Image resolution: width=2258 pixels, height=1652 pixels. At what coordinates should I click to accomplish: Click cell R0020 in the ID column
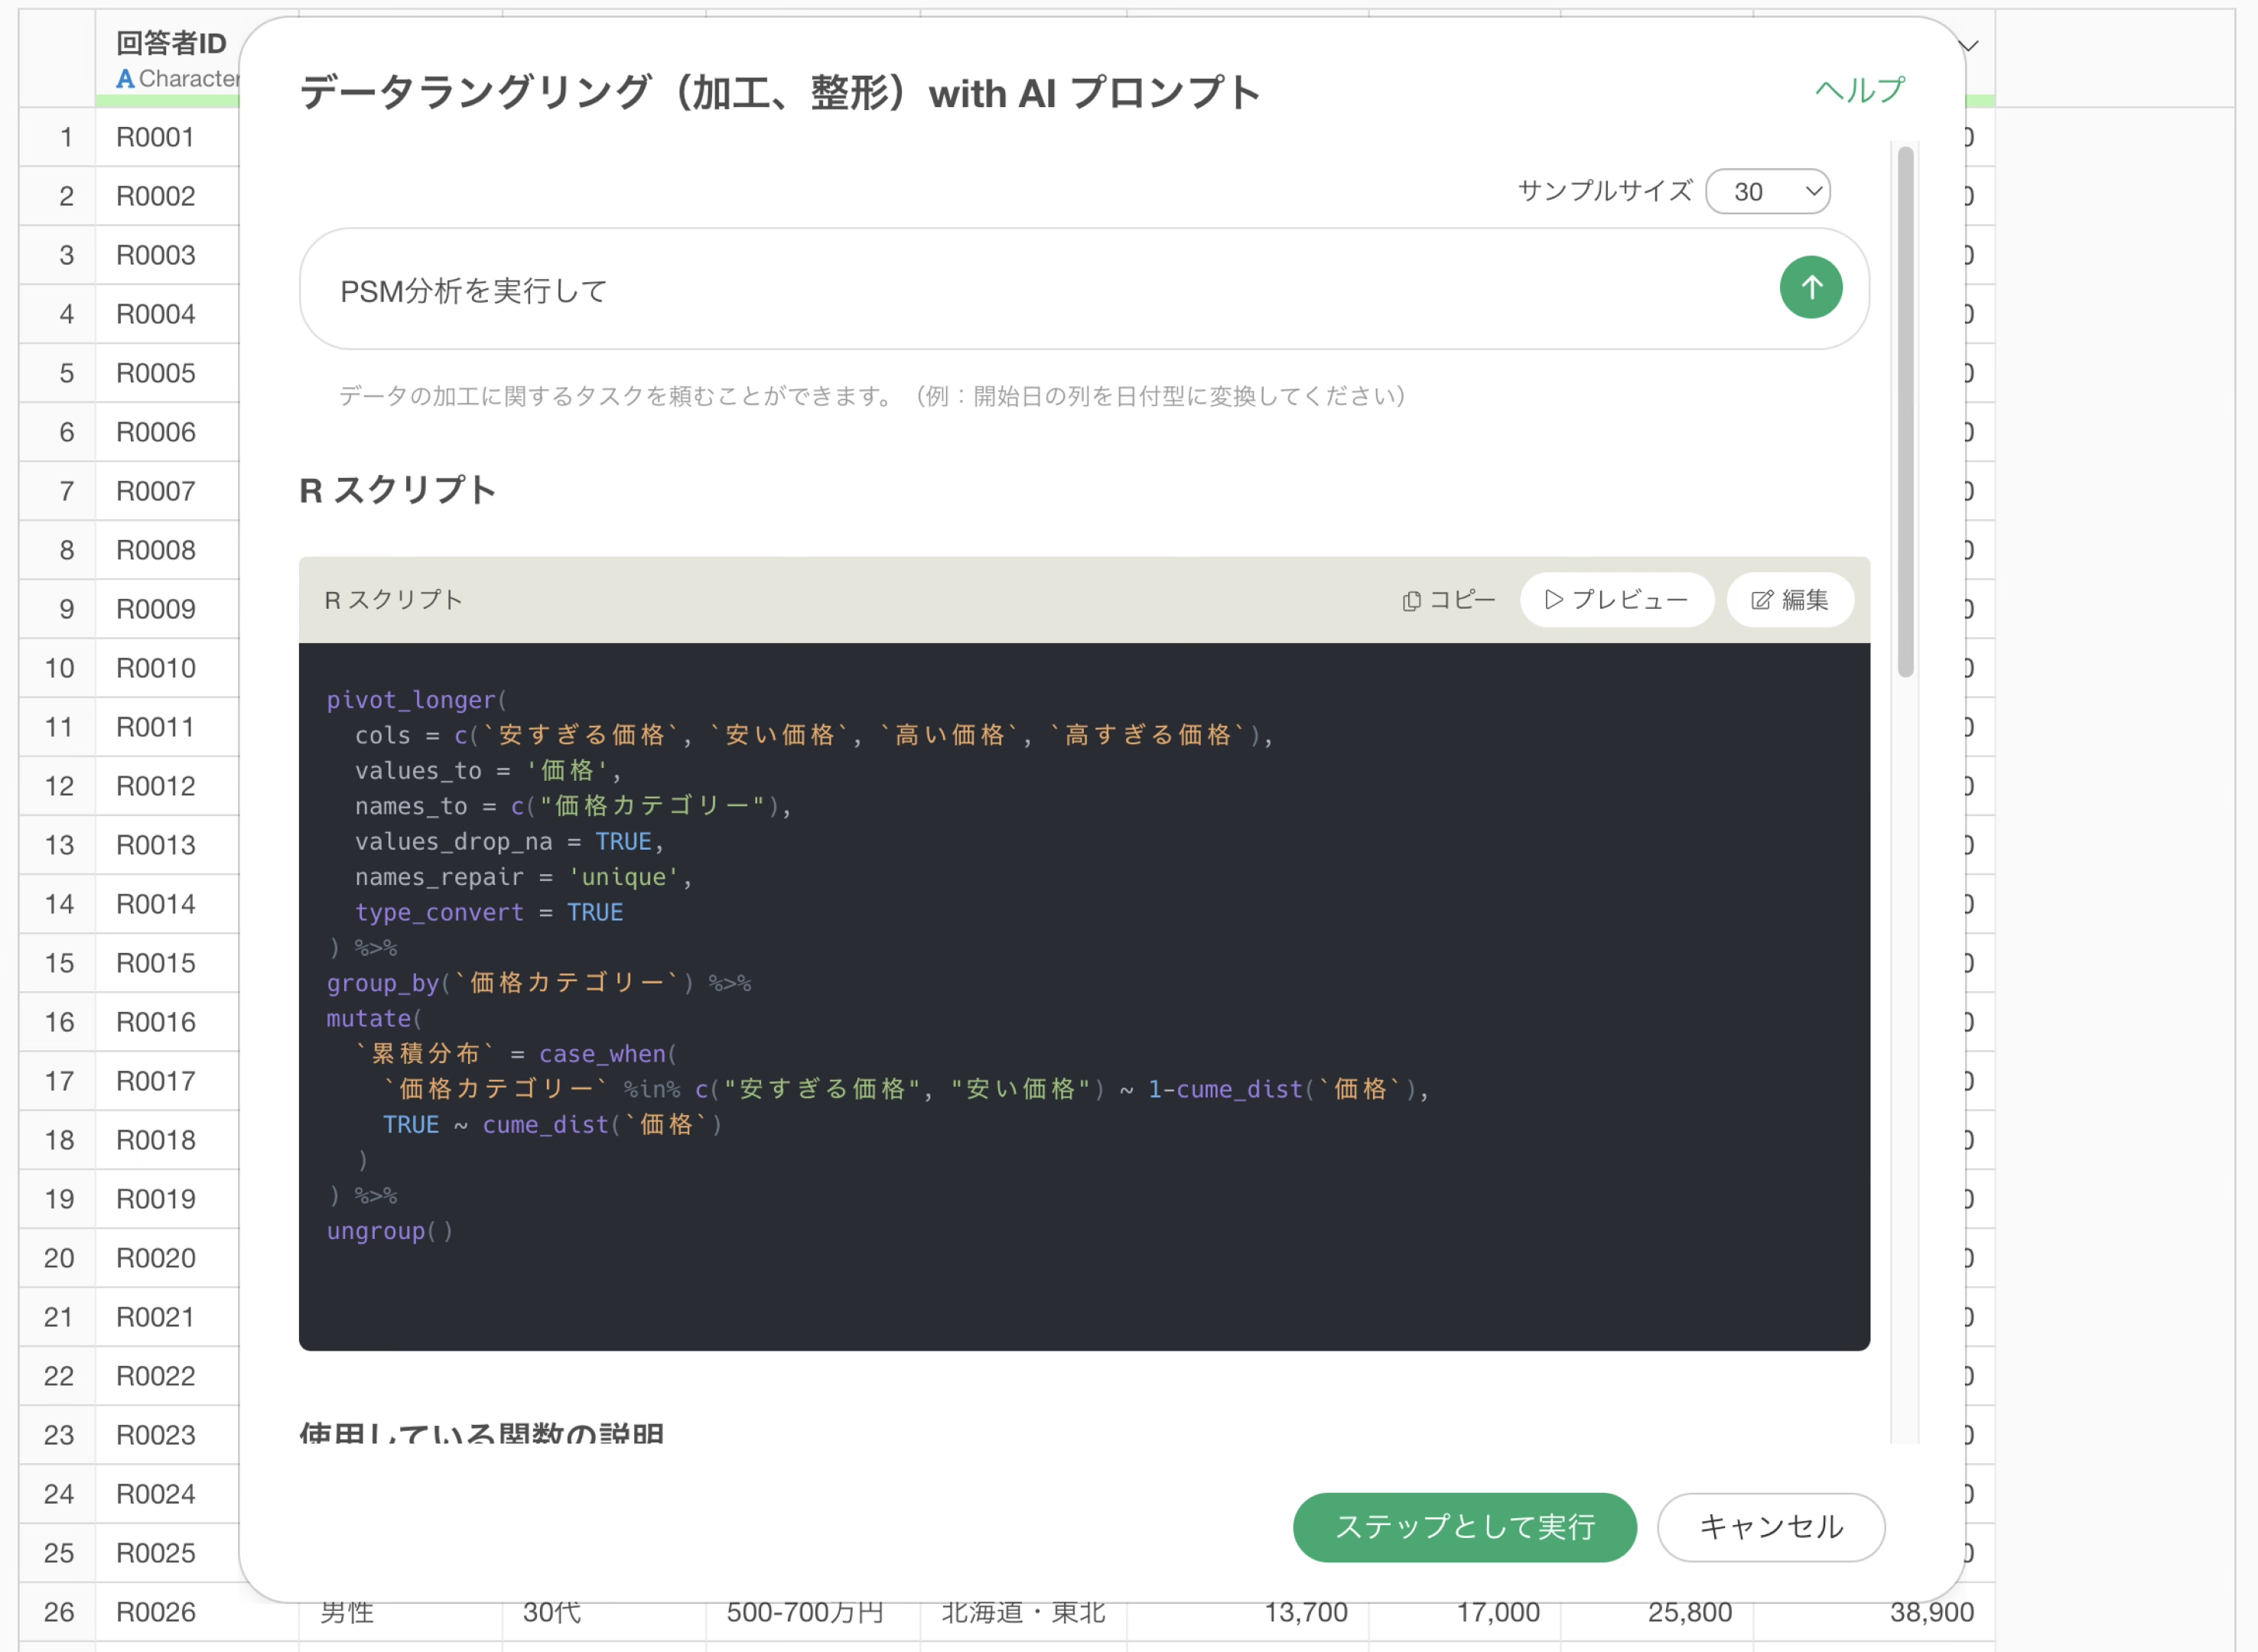156,1258
